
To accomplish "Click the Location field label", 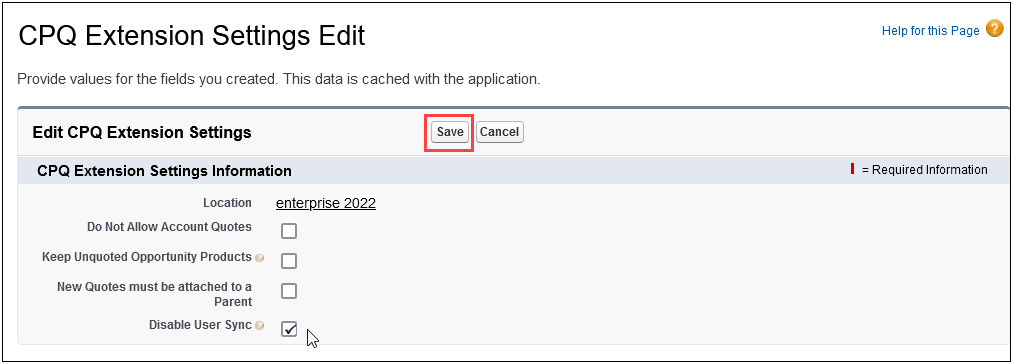I will (227, 203).
